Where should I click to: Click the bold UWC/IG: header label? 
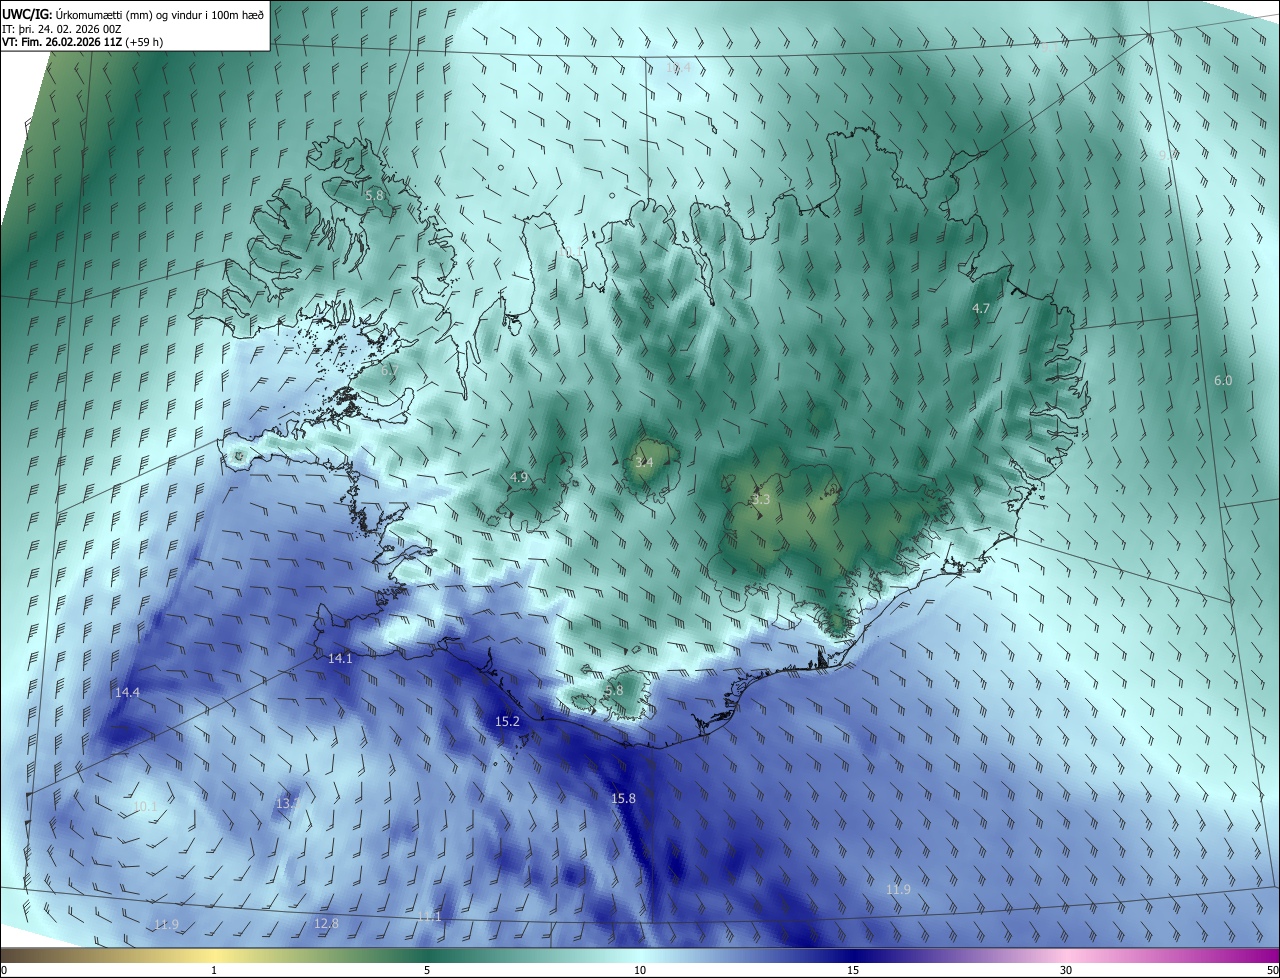27,14
